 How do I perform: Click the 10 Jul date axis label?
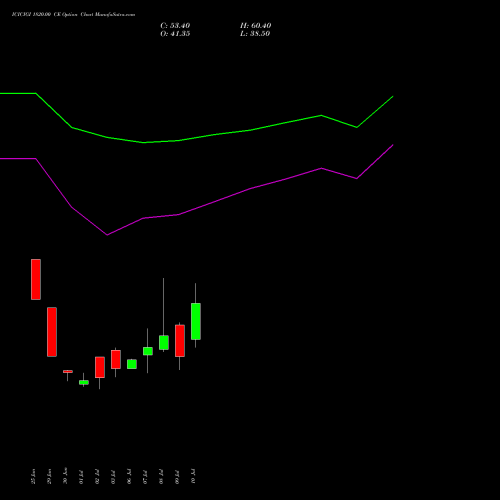193,476
